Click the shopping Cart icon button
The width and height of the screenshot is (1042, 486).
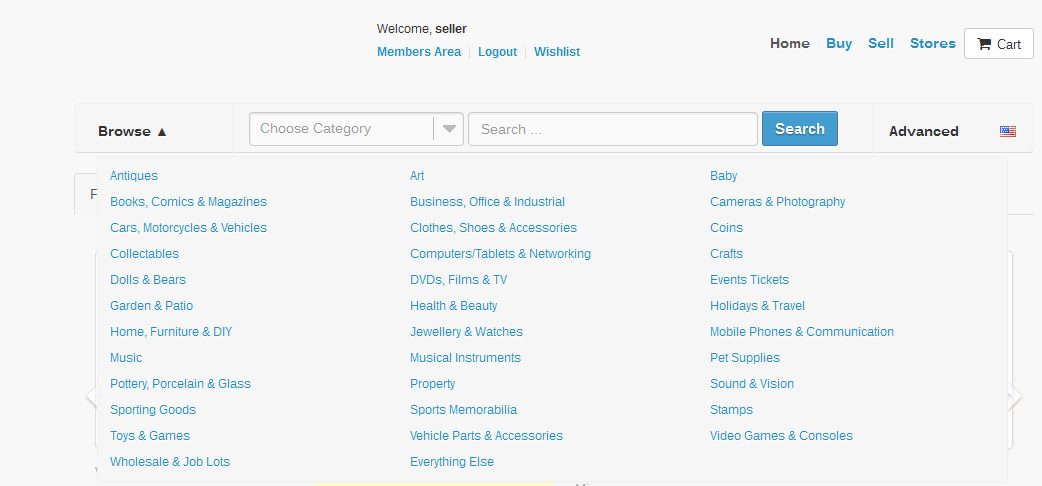tap(998, 44)
